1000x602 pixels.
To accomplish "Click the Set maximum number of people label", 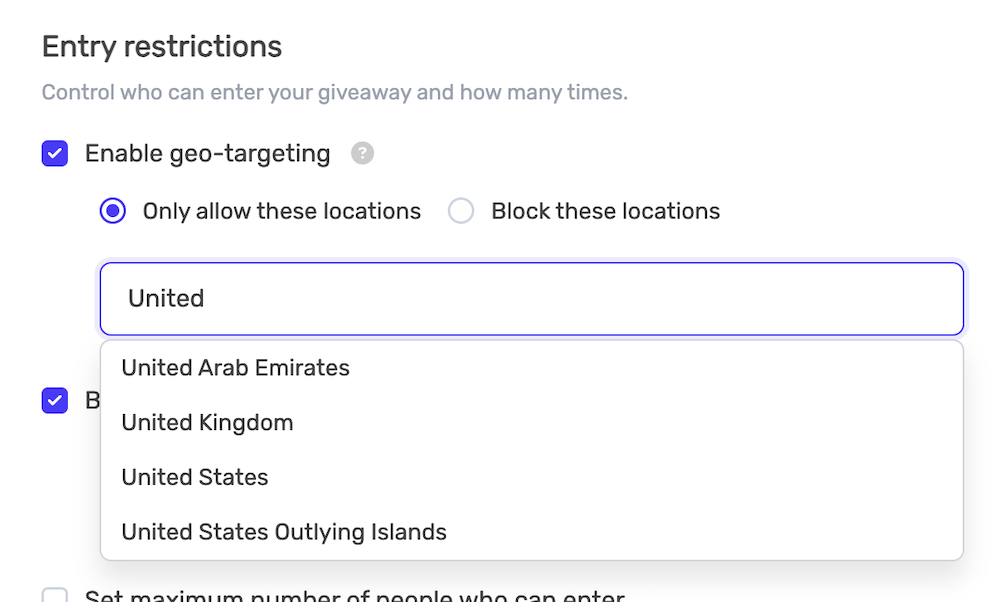I will pos(355,596).
